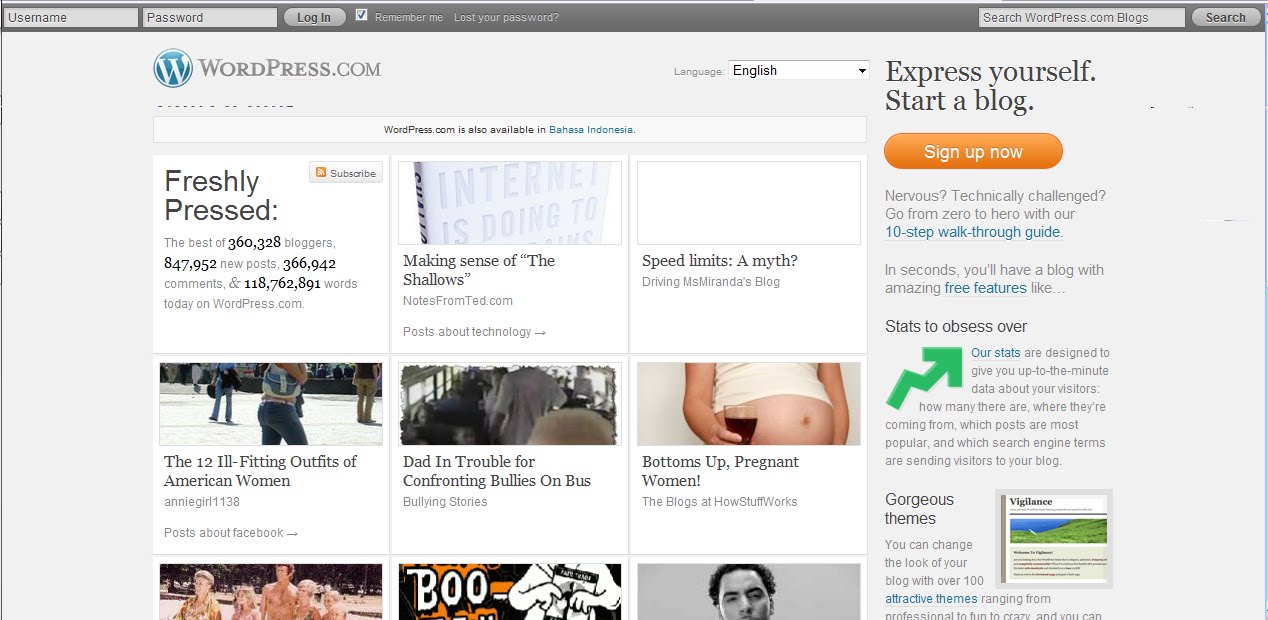The height and width of the screenshot is (620, 1268).
Task: Toggle the Remember me checkbox
Action: click(362, 16)
